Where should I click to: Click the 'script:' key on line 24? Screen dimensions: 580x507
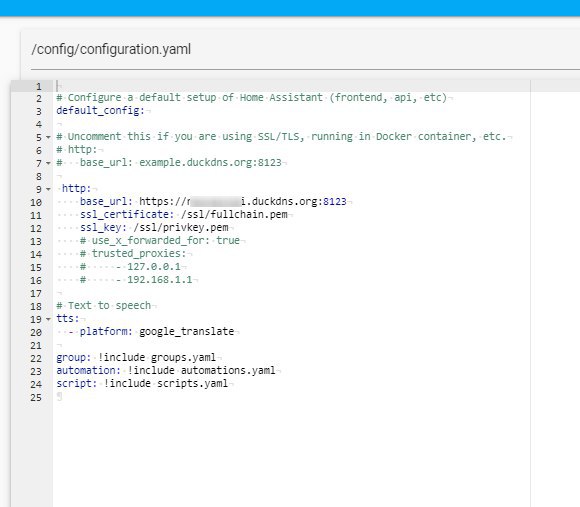77,383
